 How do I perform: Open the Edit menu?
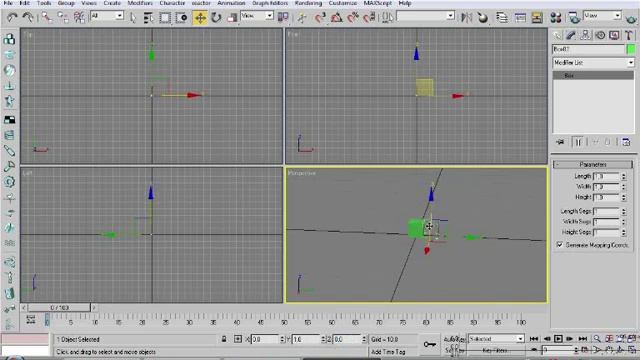(24, 3)
